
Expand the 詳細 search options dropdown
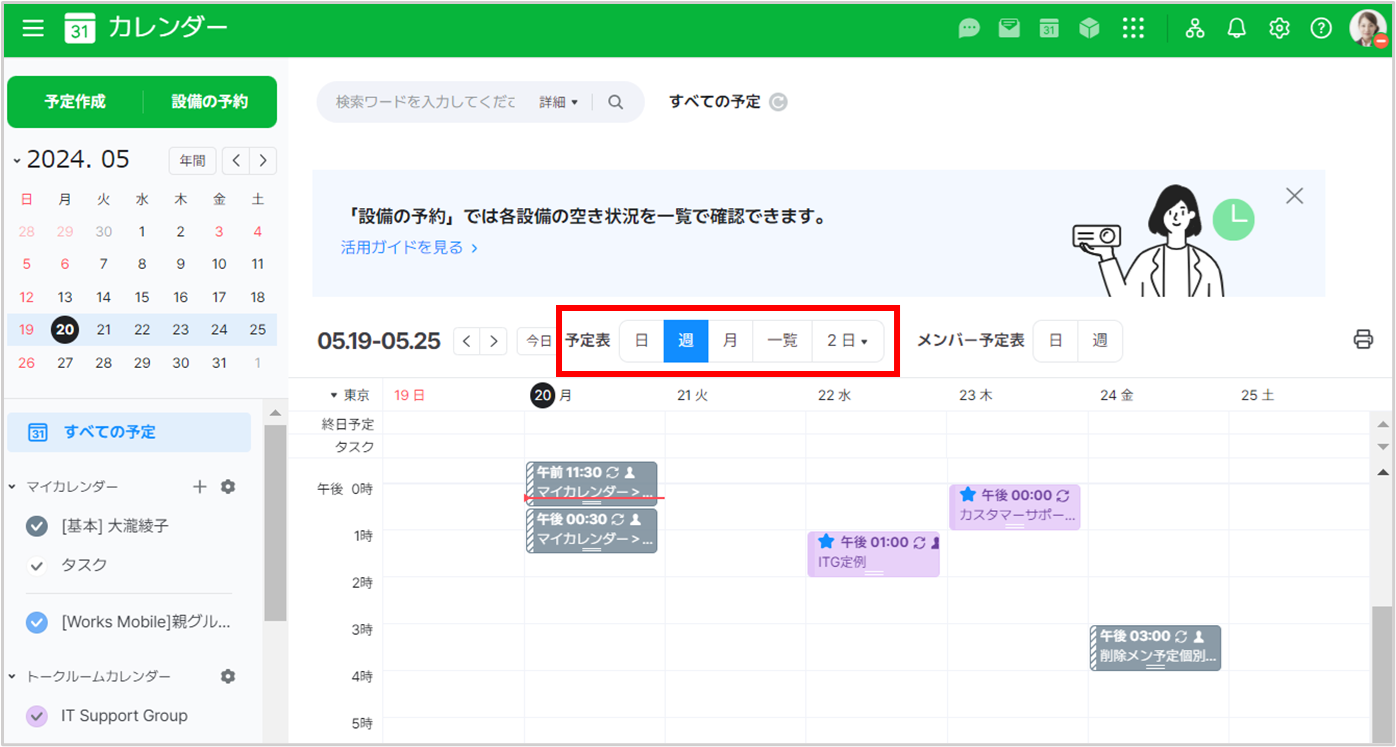pyautogui.click(x=559, y=102)
